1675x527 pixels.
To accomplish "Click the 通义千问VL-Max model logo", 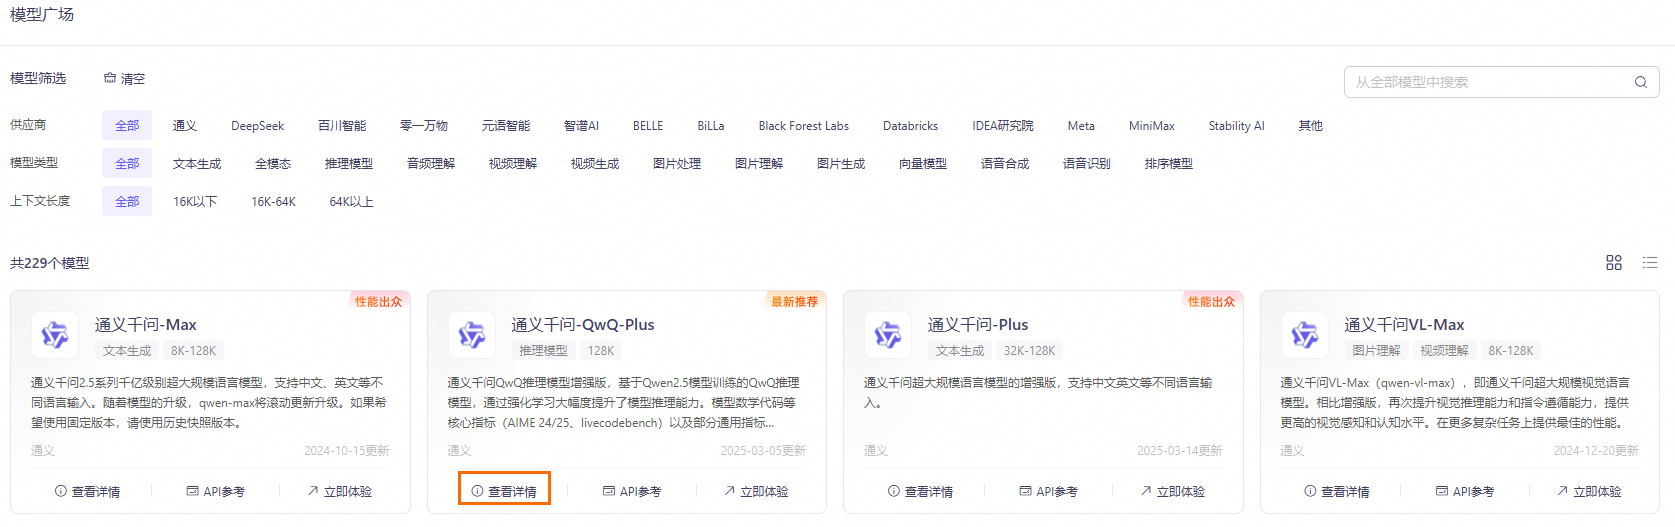I will tap(1304, 335).
